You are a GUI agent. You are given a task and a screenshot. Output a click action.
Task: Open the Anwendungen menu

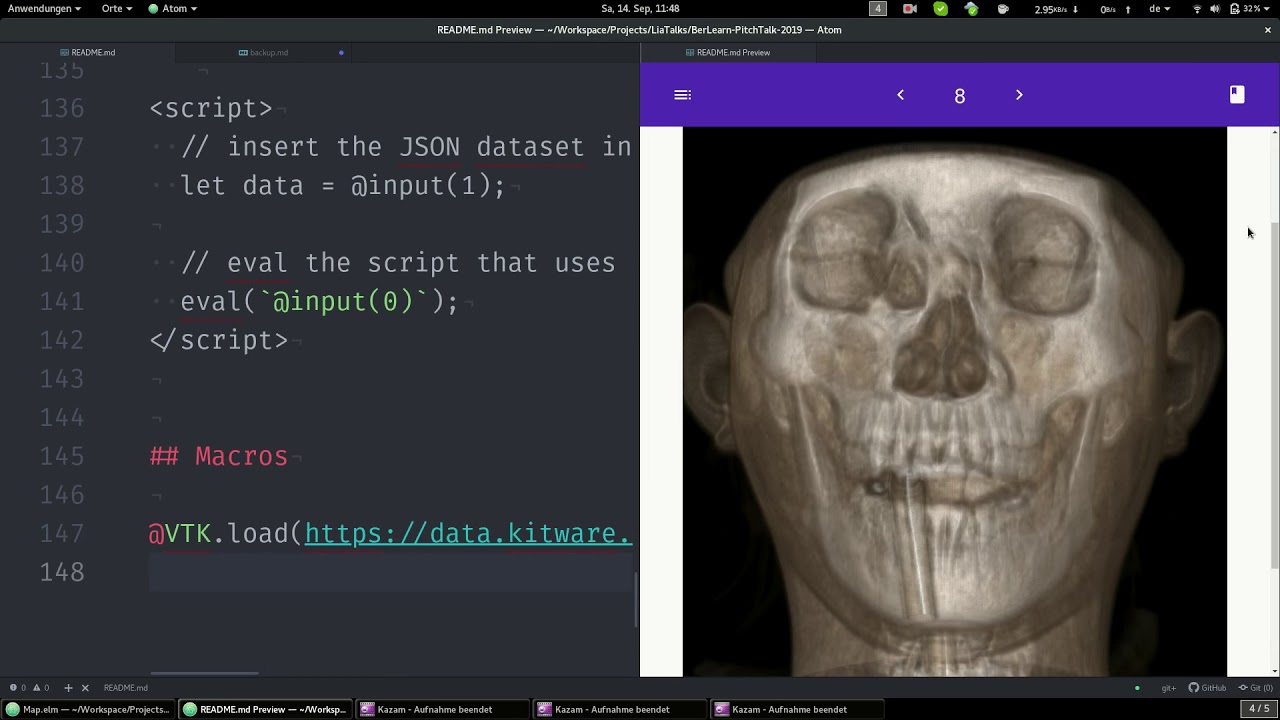45,8
